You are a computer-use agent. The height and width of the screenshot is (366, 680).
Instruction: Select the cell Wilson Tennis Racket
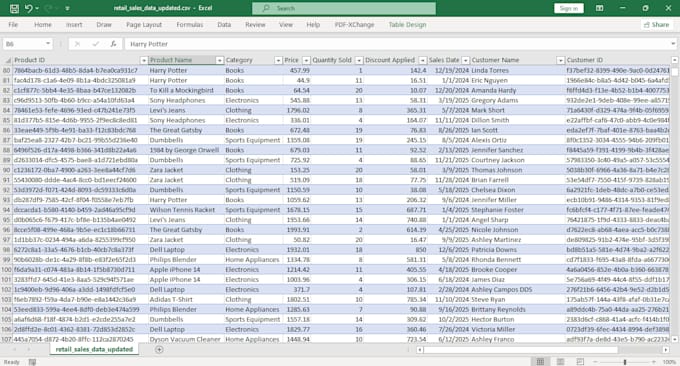[185, 210]
